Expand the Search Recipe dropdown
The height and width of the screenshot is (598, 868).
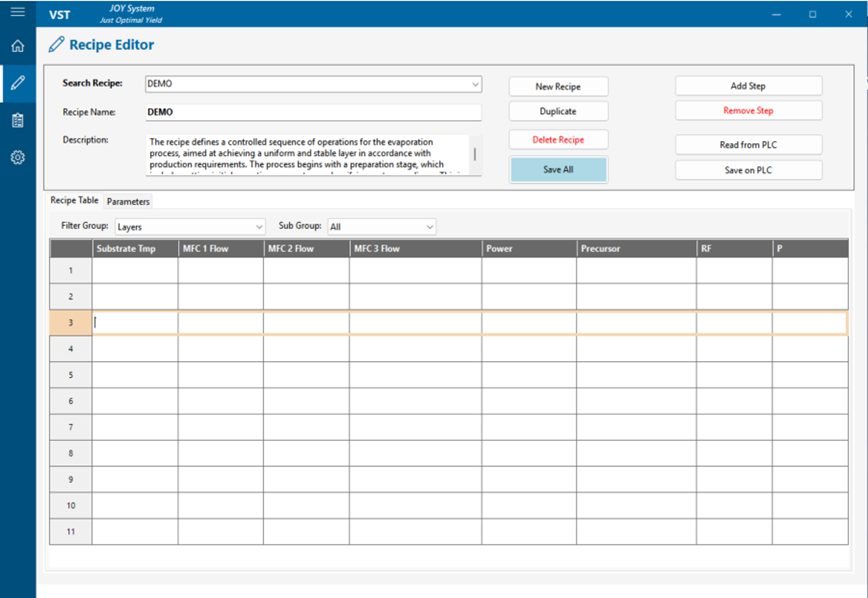click(475, 84)
